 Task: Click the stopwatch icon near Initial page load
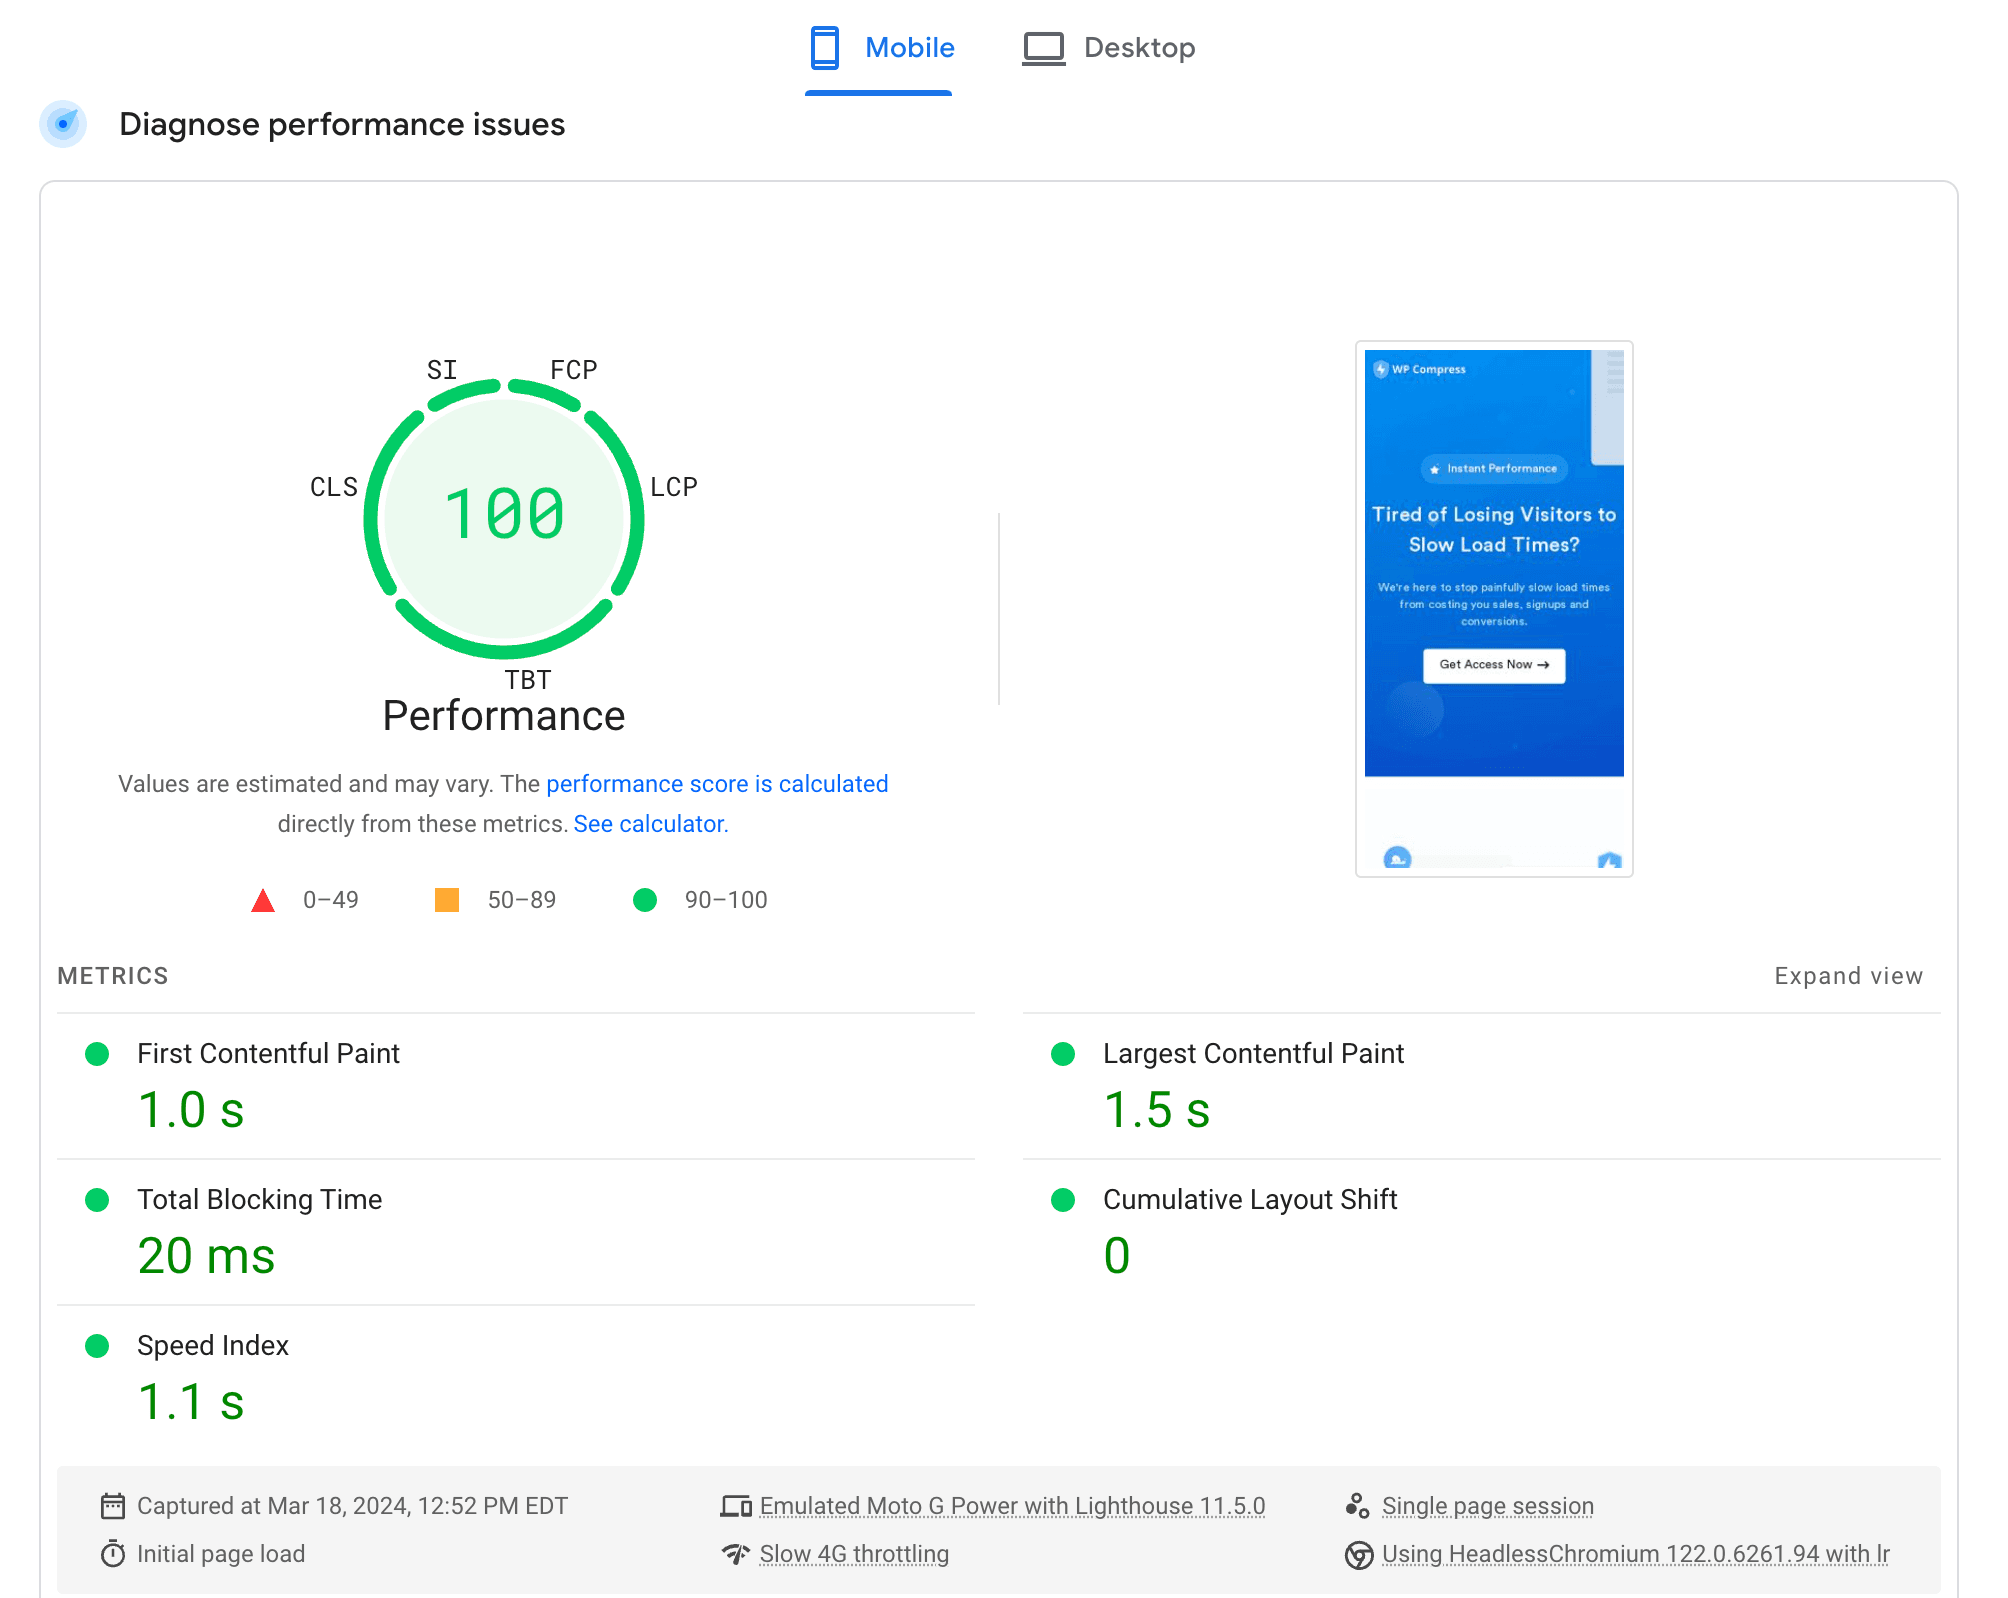pyautogui.click(x=112, y=1553)
